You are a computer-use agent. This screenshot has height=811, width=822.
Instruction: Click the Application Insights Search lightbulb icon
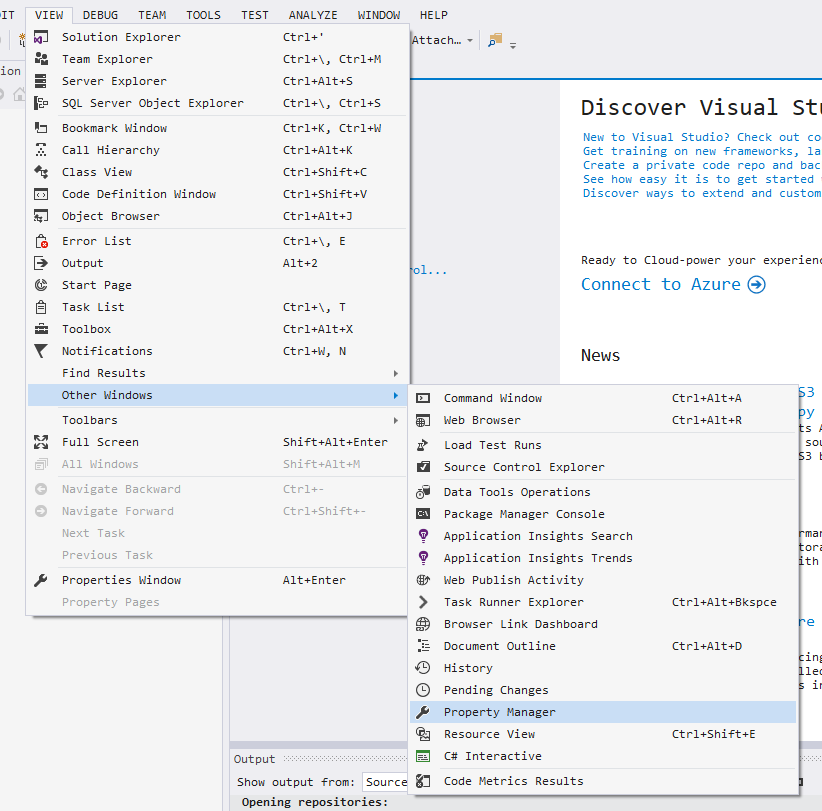(423, 537)
